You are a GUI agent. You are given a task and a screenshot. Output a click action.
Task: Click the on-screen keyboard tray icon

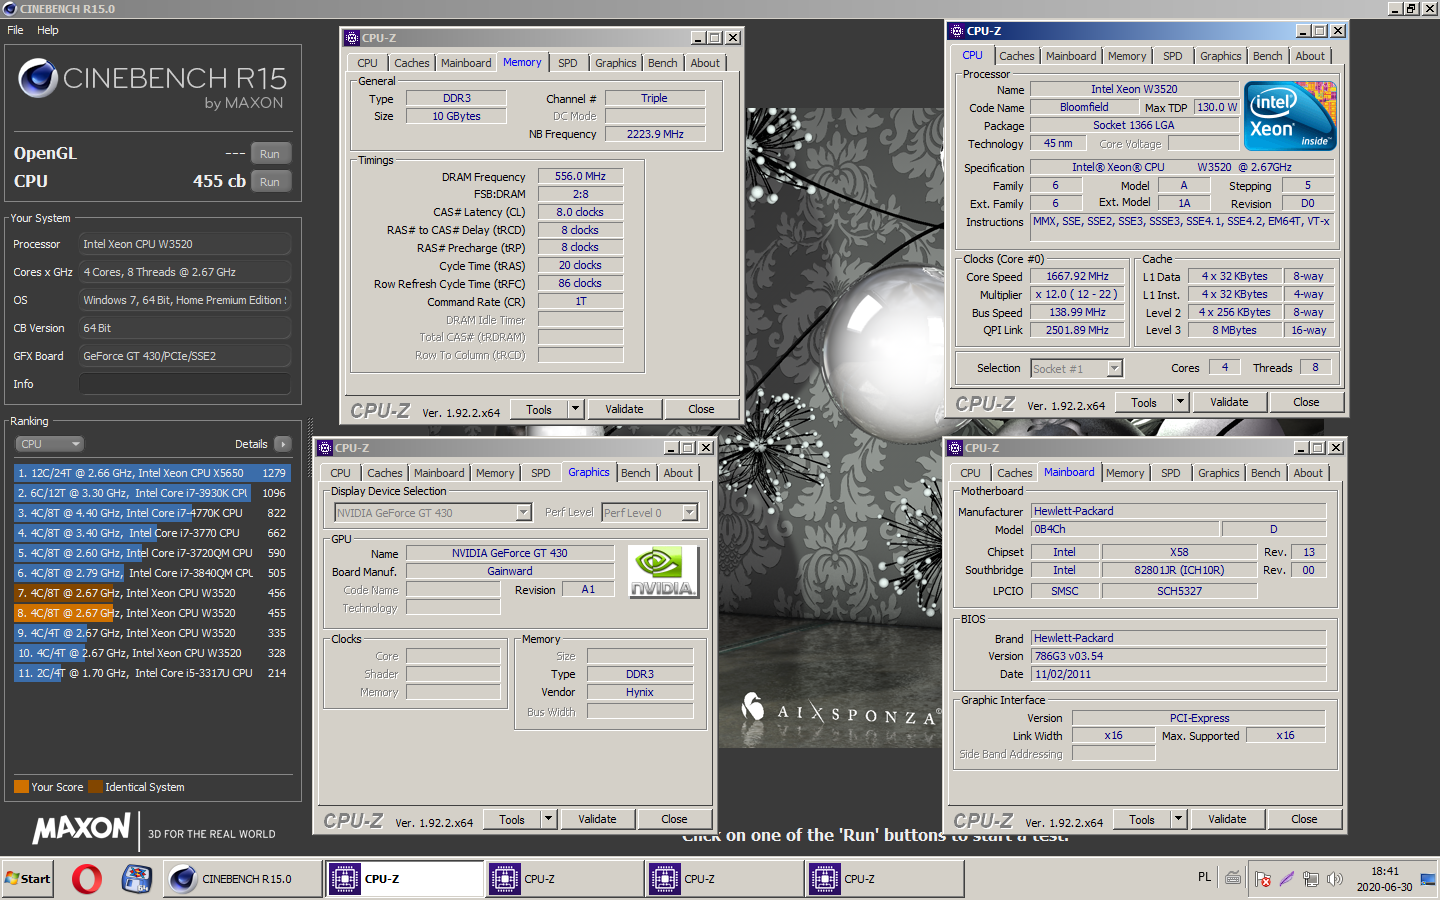pos(1233,878)
